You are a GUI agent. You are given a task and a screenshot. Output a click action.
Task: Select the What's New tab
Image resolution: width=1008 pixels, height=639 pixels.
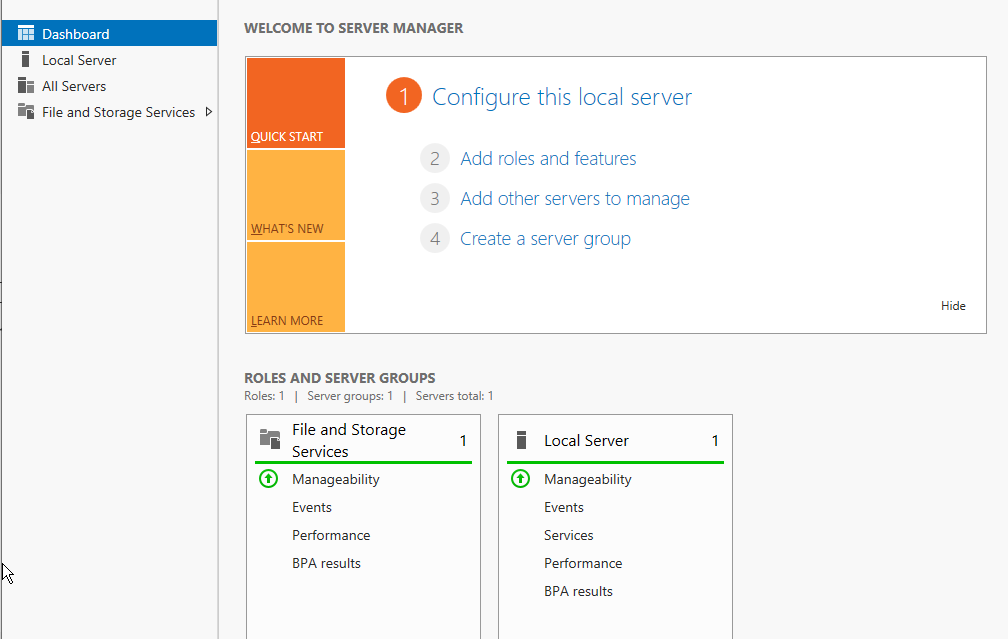pos(296,195)
